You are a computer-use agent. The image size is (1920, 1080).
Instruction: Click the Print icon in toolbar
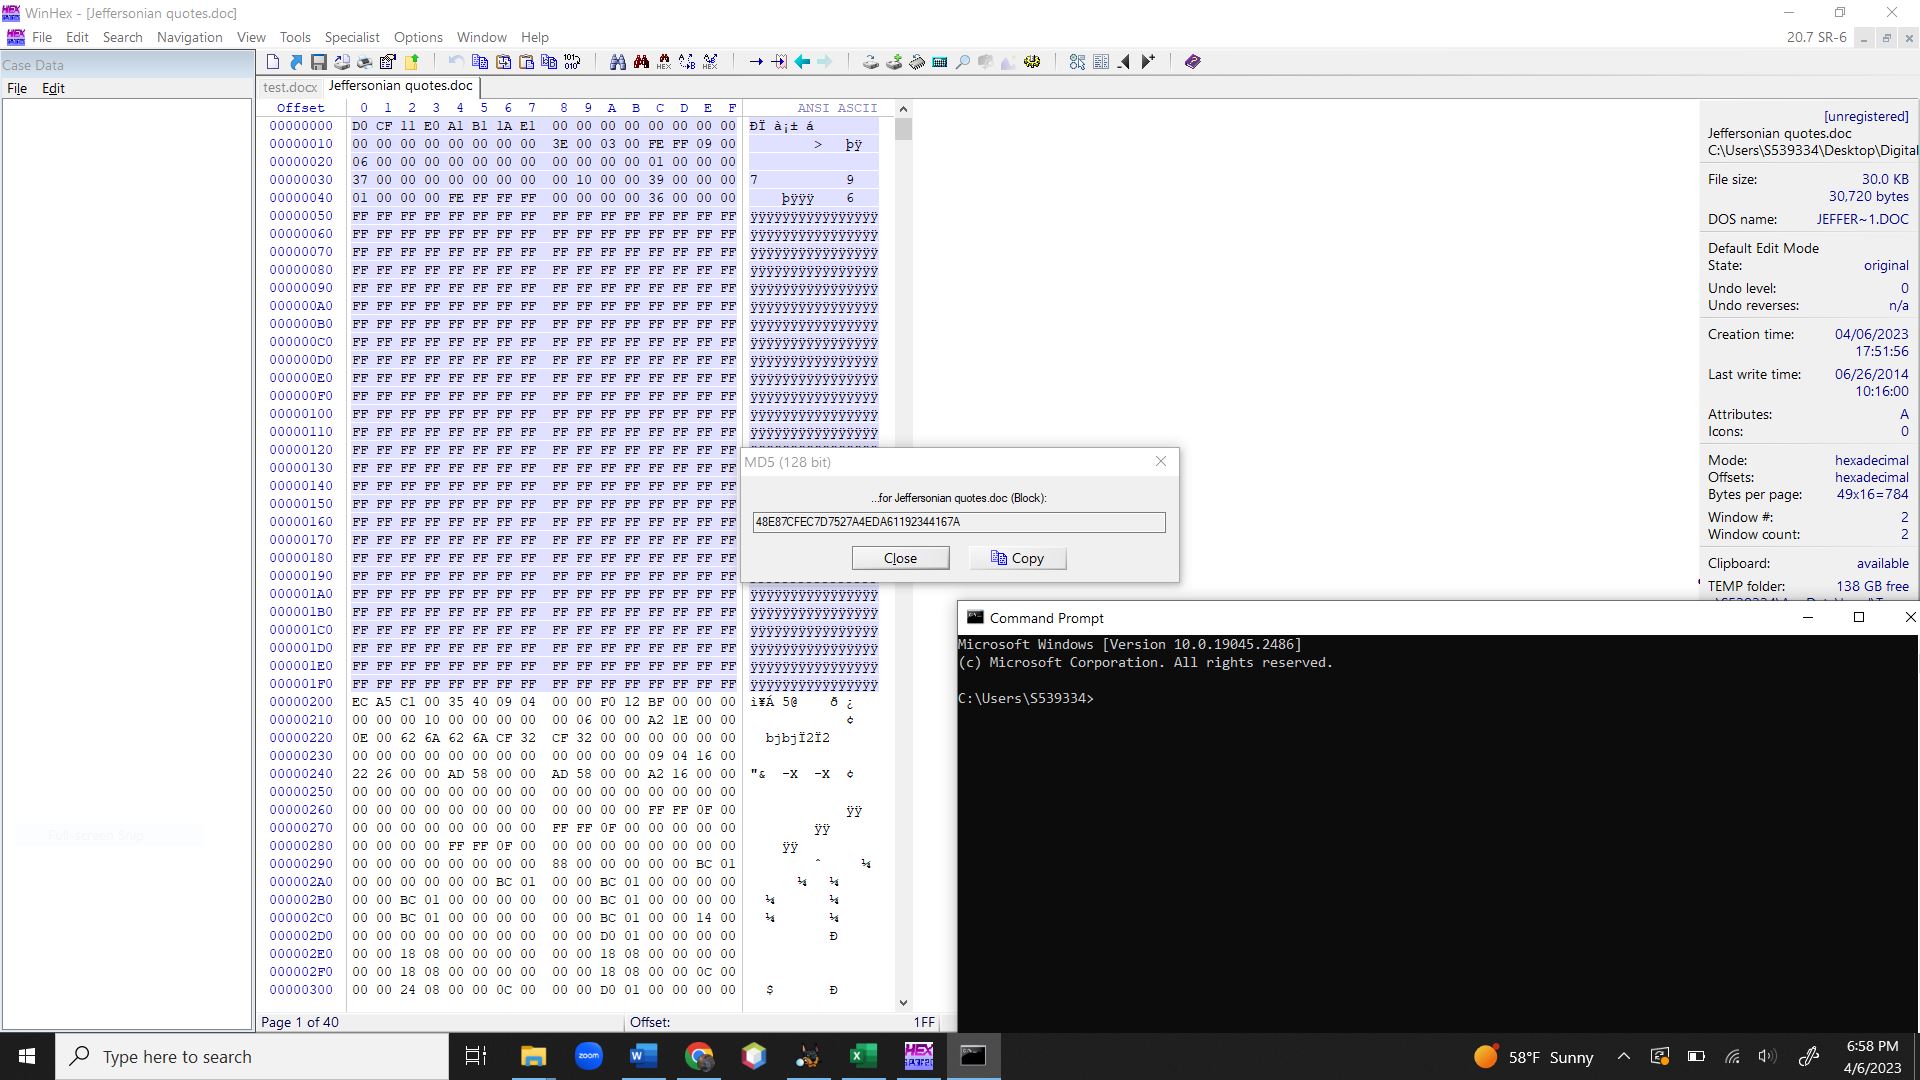(x=365, y=62)
